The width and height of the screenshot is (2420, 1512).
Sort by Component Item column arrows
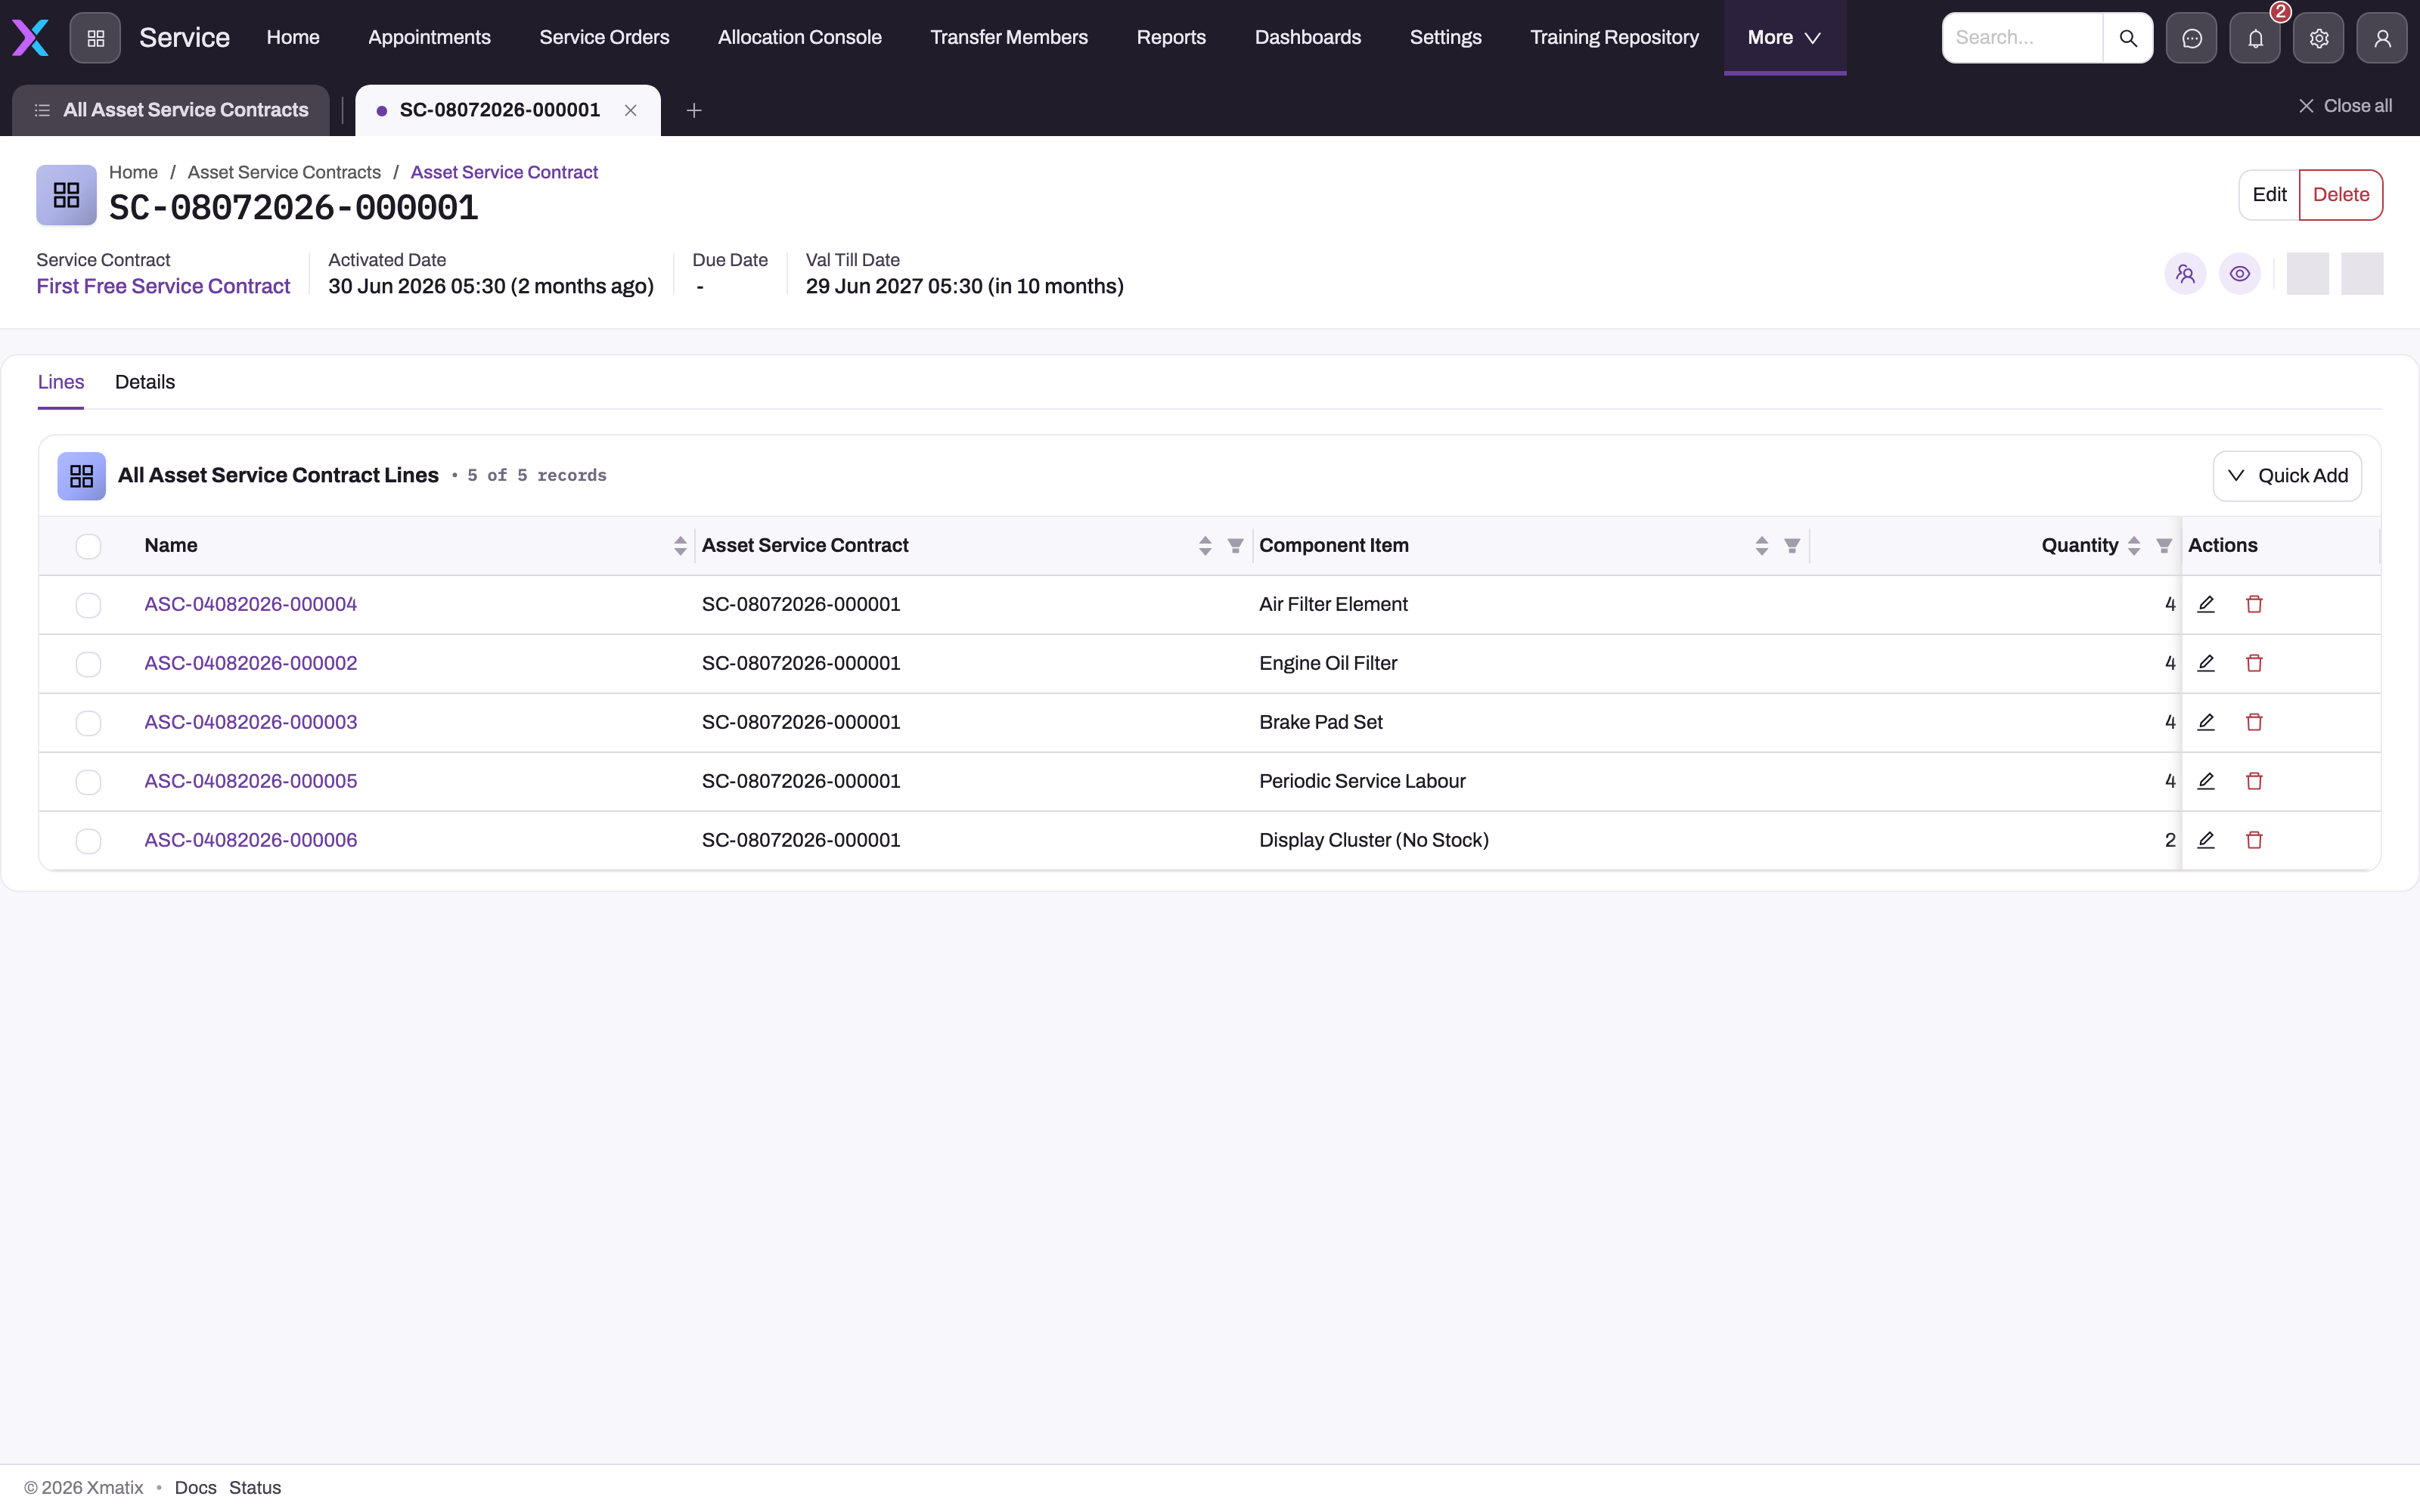click(1762, 546)
